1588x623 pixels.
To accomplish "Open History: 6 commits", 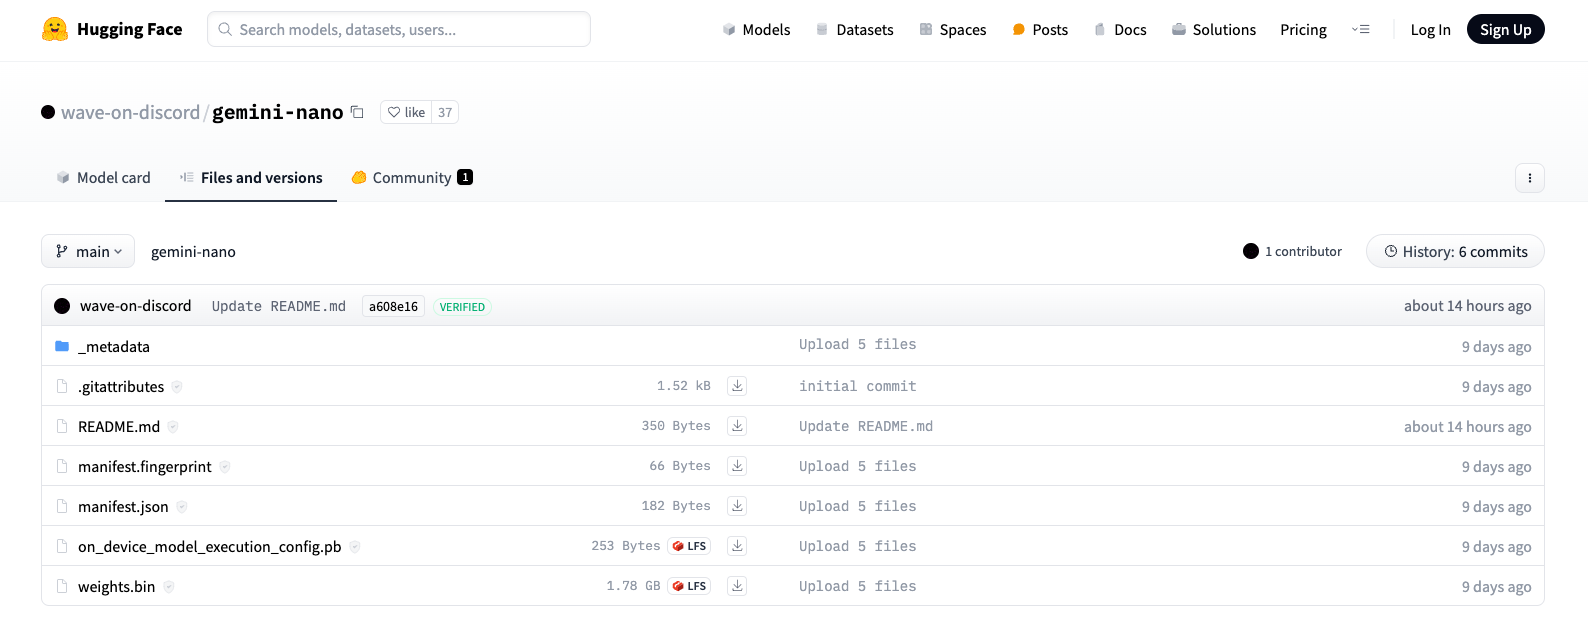I will click(1454, 252).
